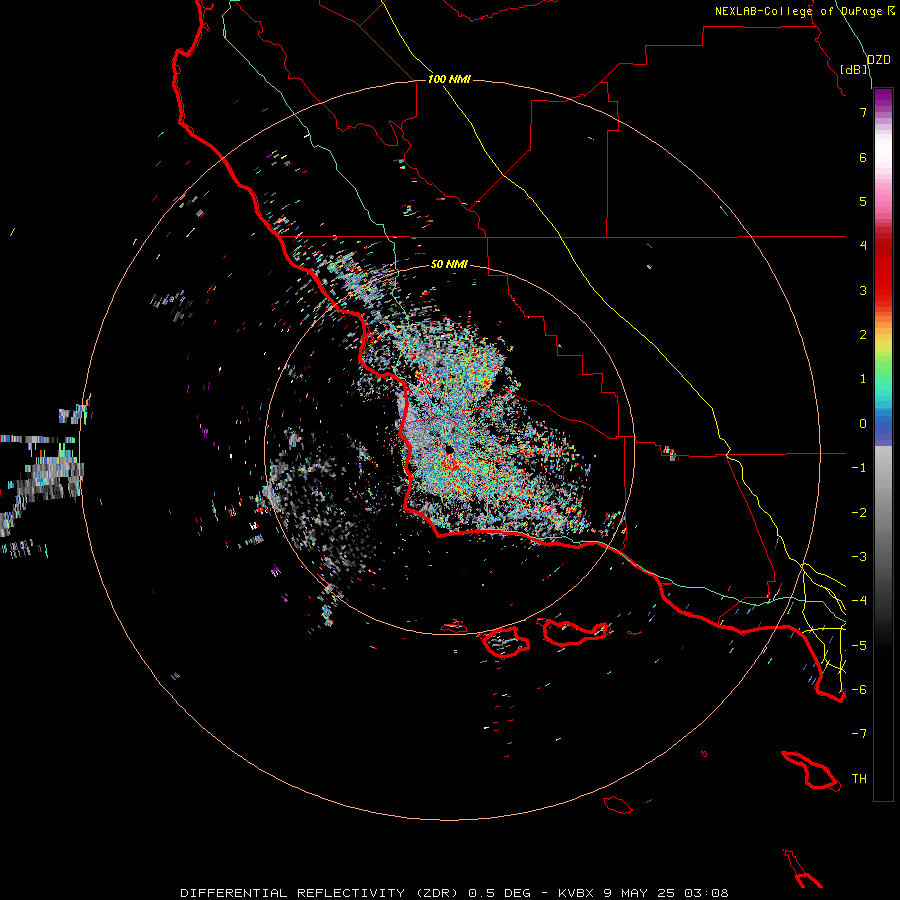Select the 7 dB value on the scale

click(863, 112)
